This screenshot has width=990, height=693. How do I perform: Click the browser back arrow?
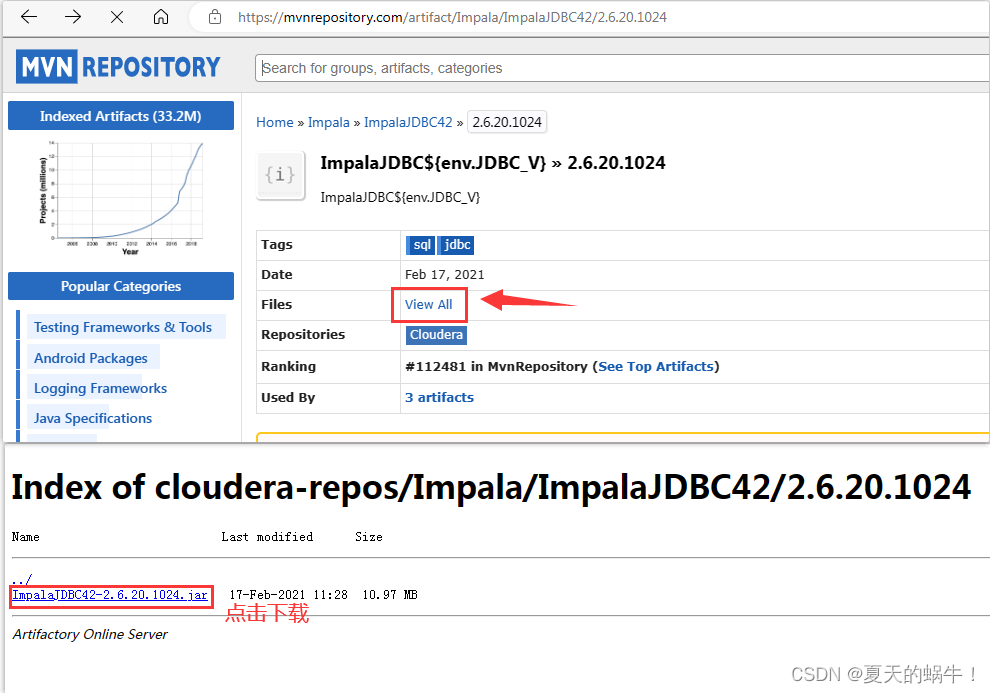coord(29,17)
